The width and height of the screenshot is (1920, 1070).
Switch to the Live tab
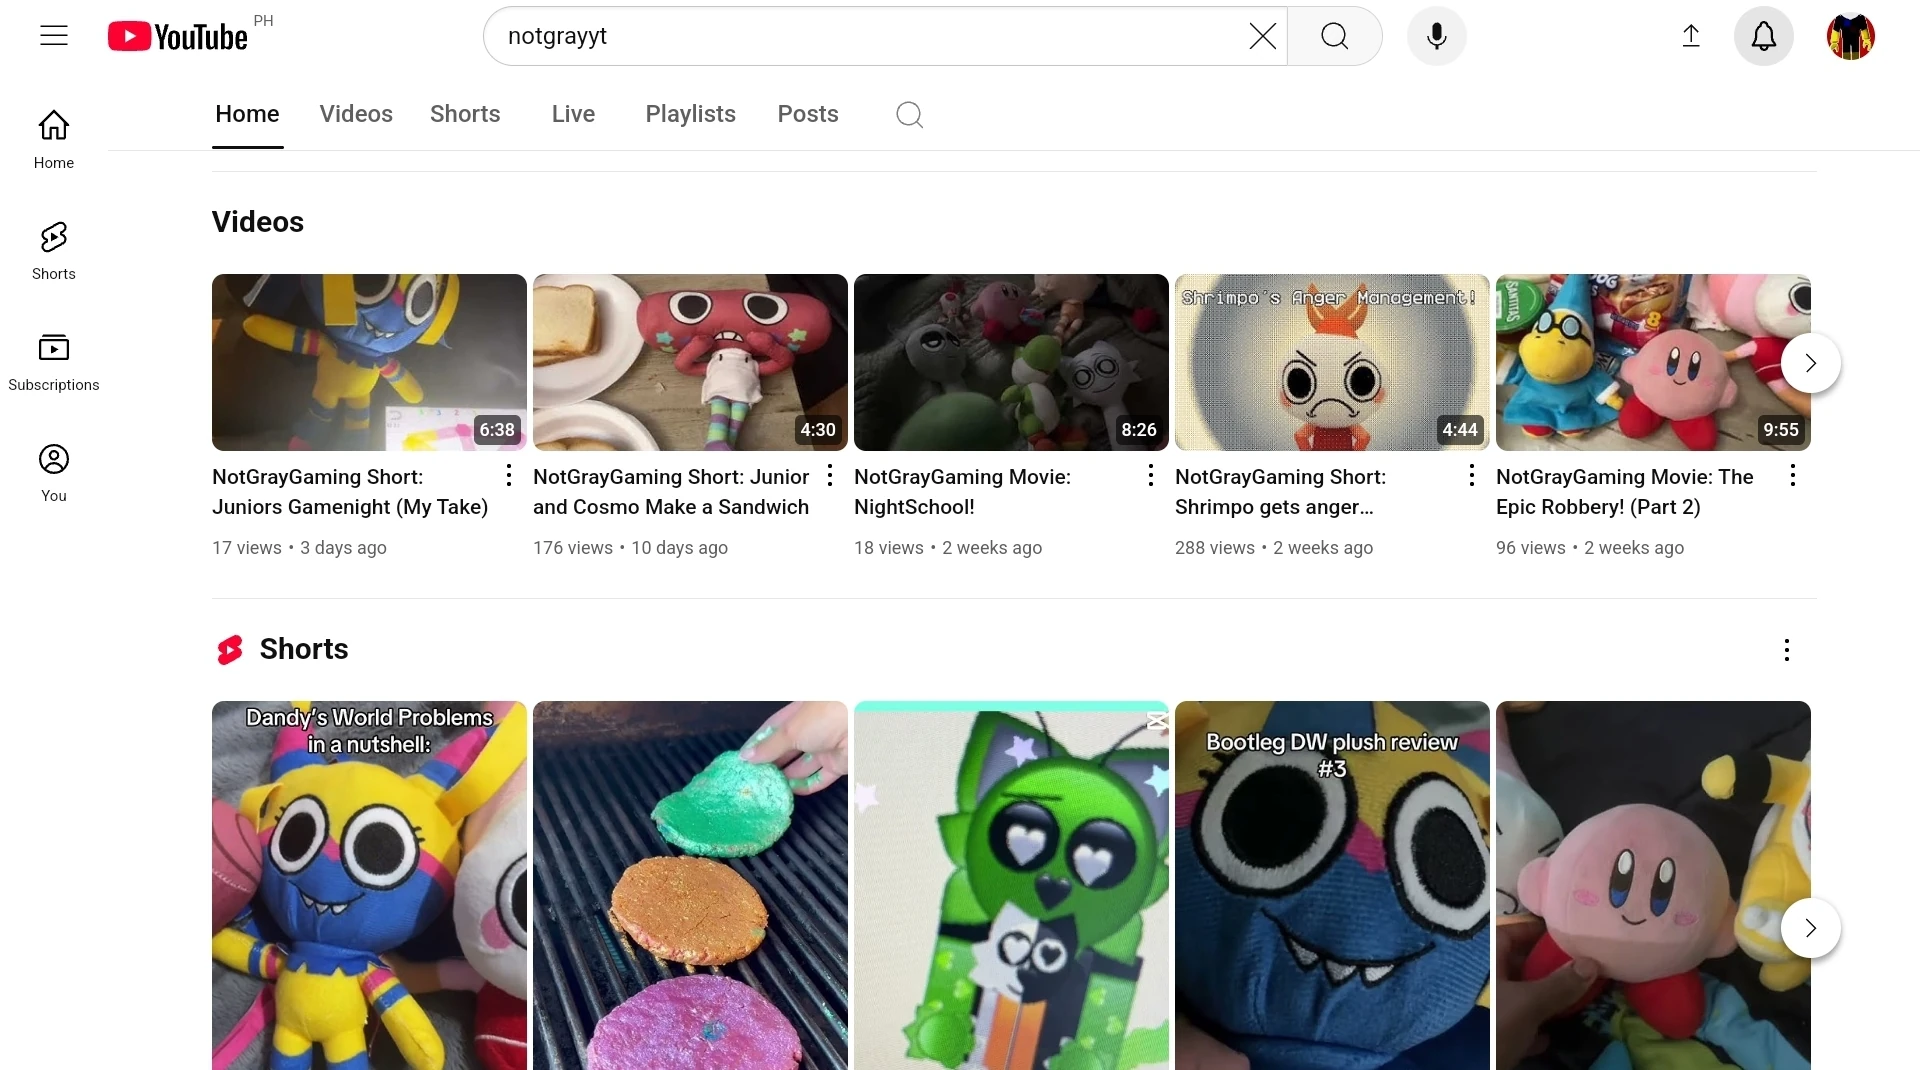pos(573,114)
